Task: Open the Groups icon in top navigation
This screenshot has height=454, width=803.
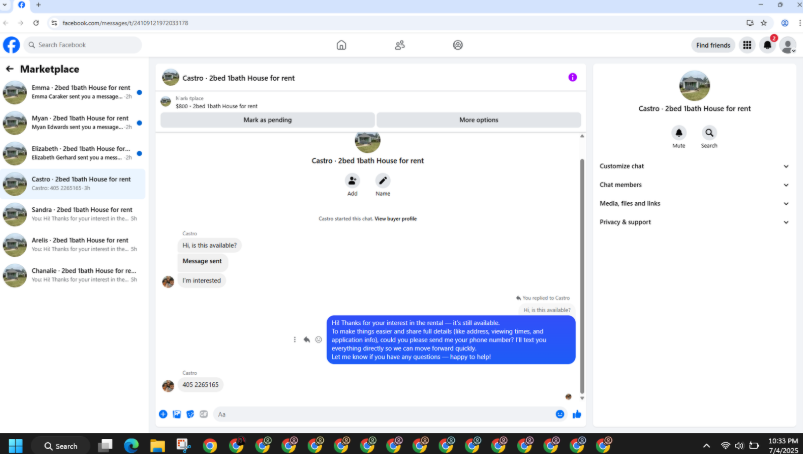Action: (458, 45)
